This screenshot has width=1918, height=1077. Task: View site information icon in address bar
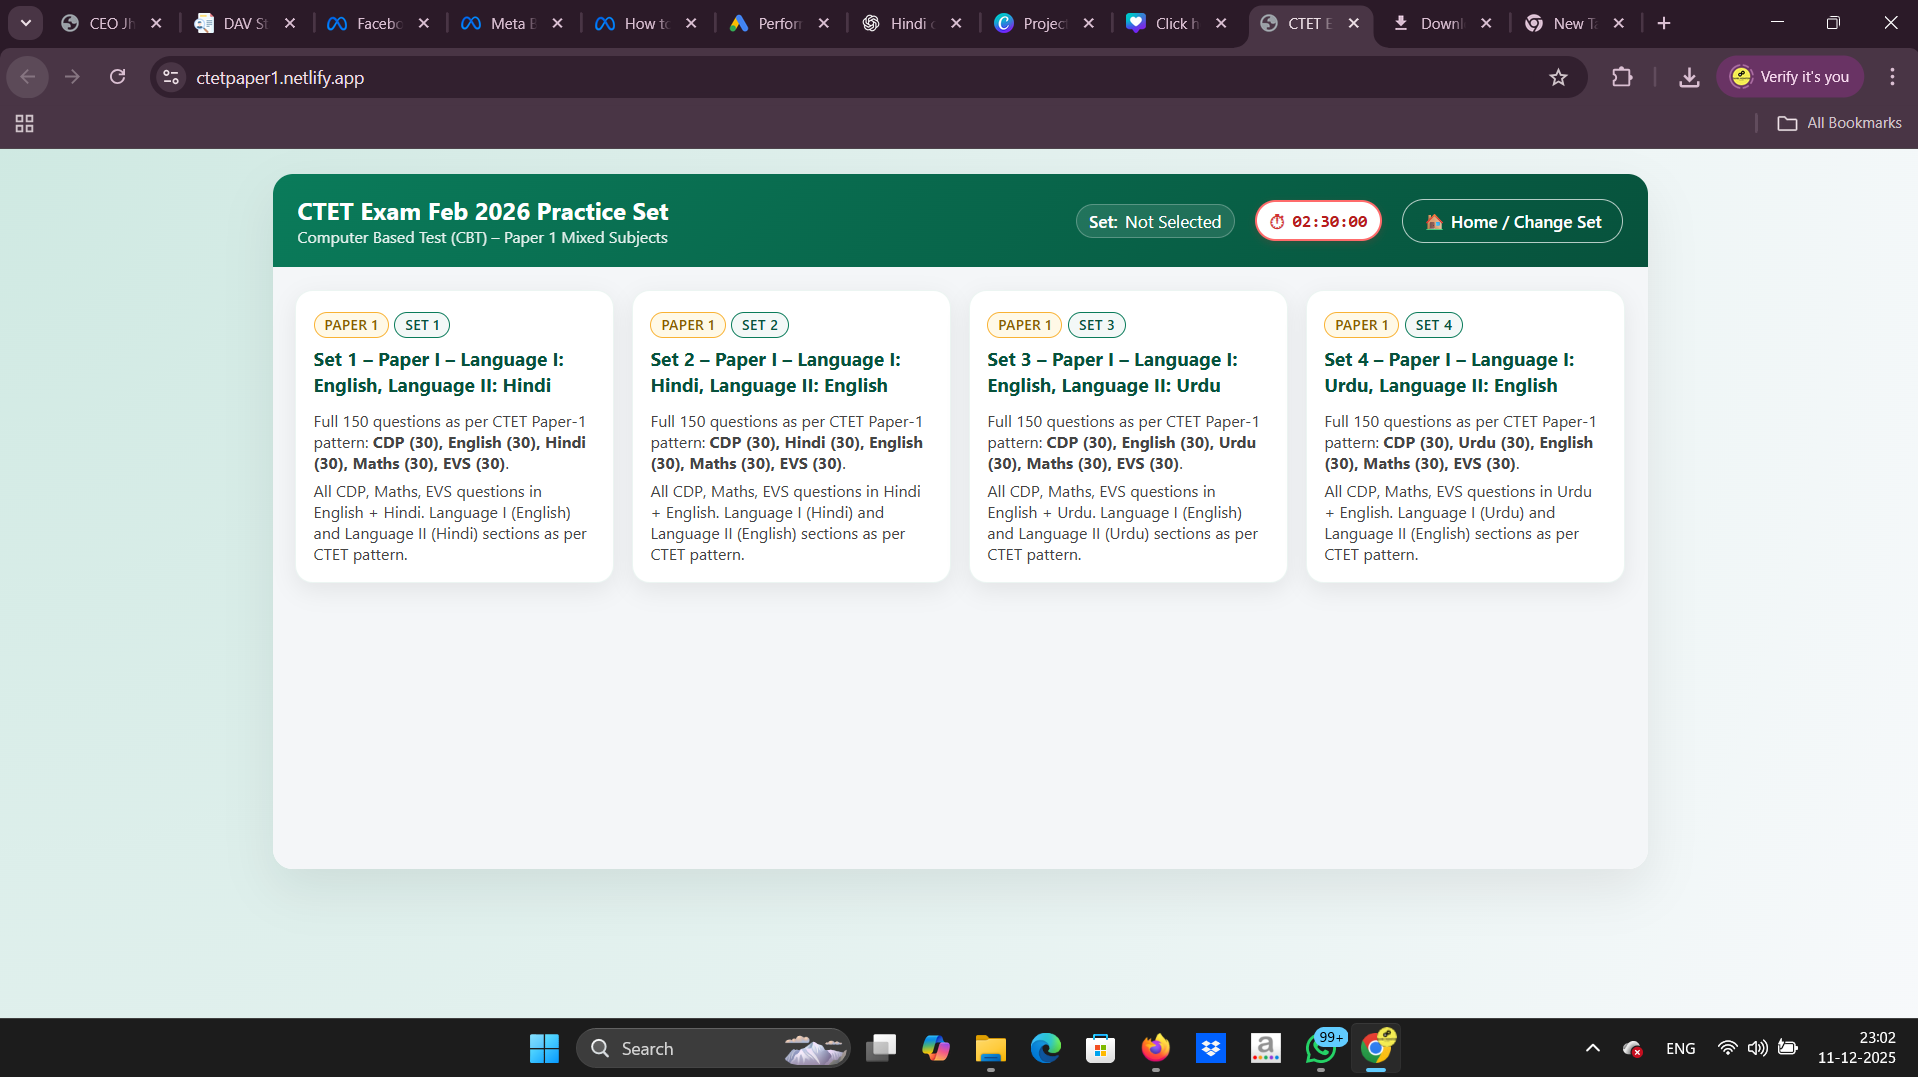[171, 77]
